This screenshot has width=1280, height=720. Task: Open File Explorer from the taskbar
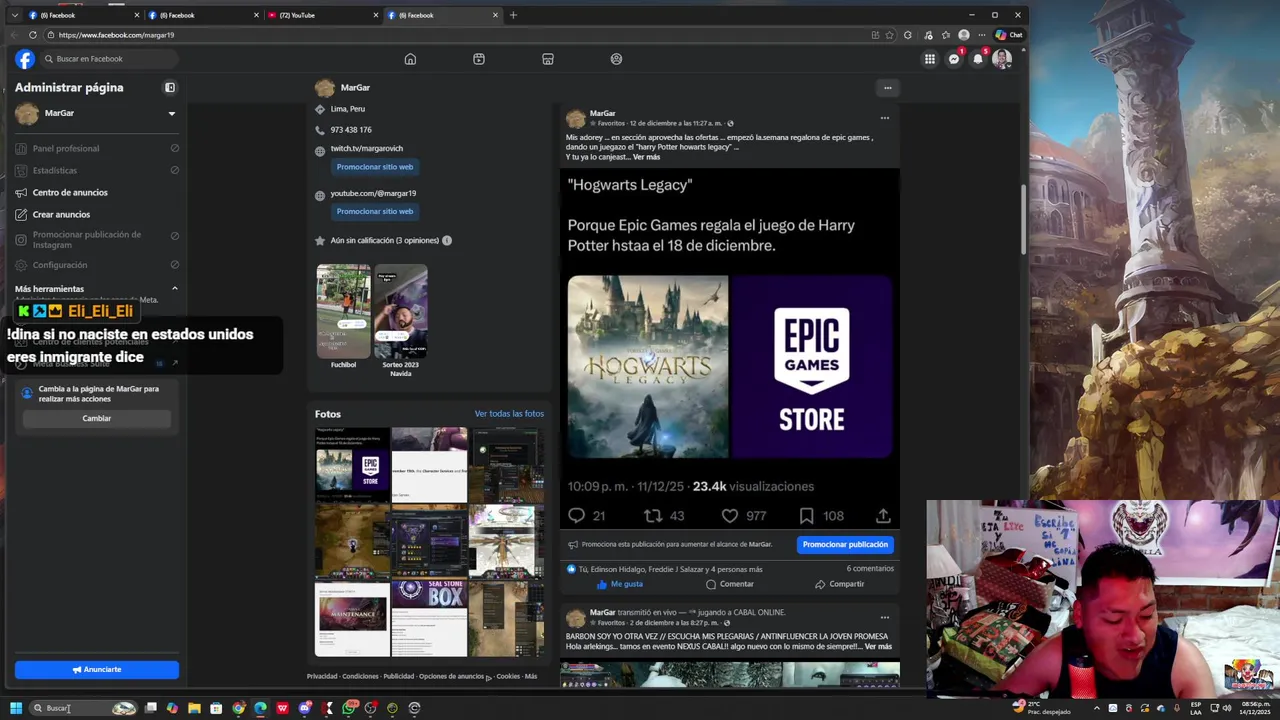point(194,708)
